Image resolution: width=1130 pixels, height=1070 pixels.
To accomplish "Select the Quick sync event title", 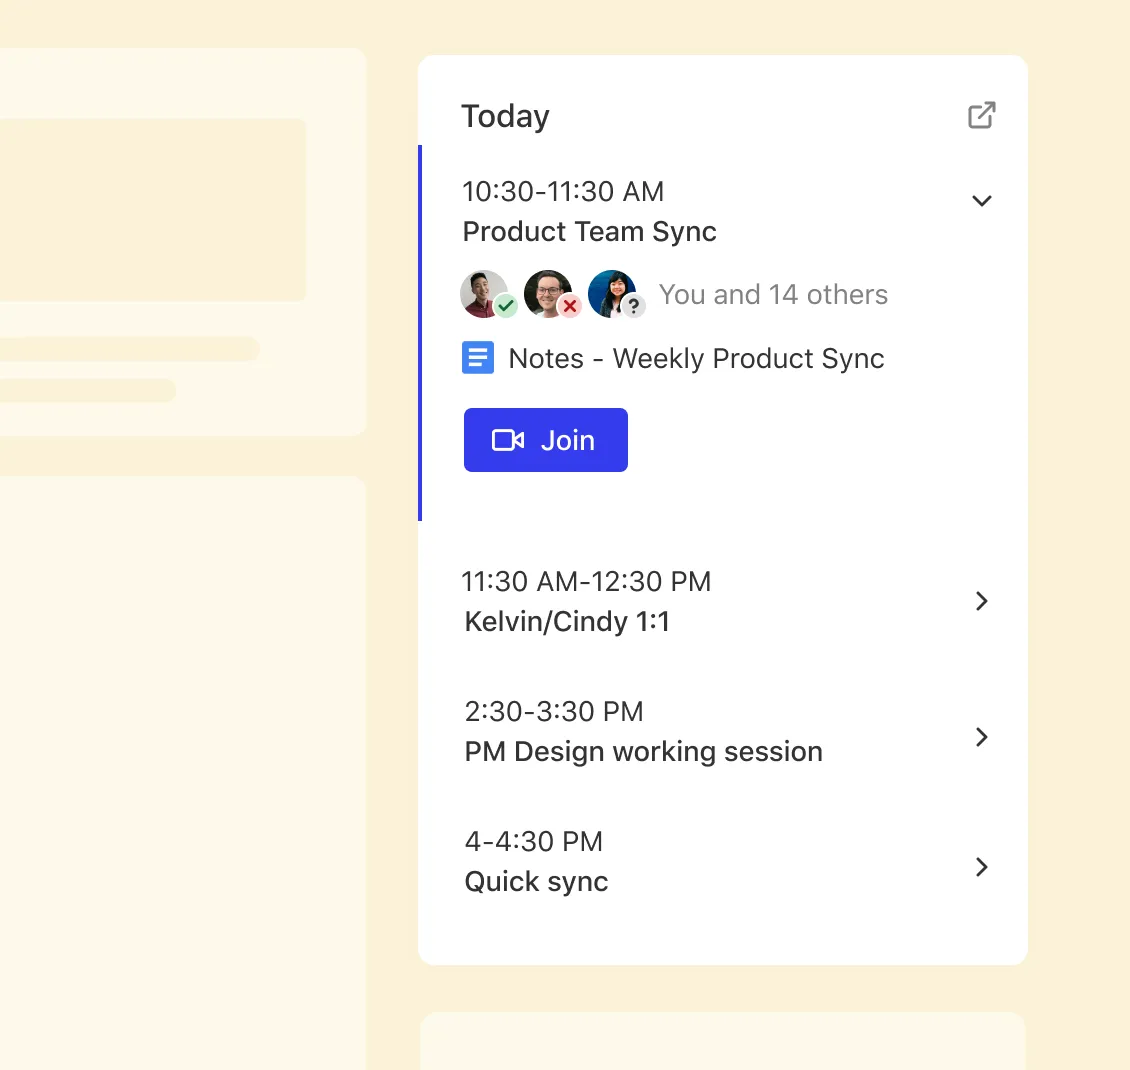I will pyautogui.click(x=536, y=882).
